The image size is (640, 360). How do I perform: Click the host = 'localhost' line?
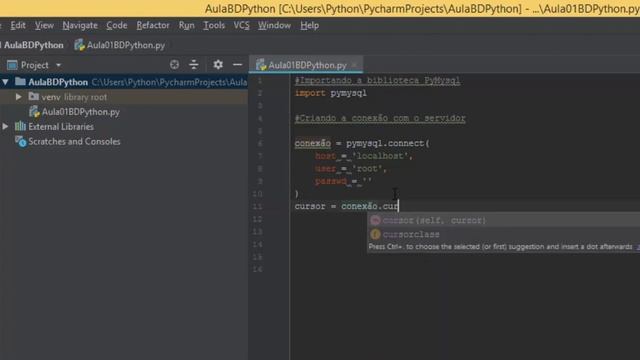coord(364,156)
